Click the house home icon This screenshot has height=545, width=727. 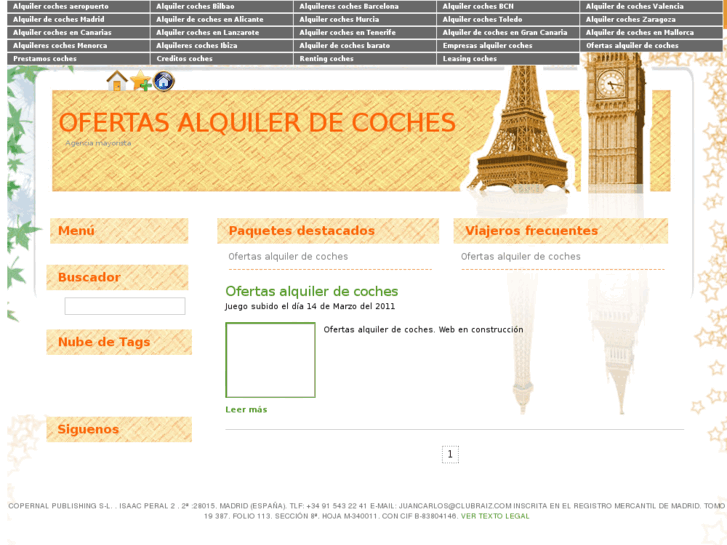click(x=117, y=81)
